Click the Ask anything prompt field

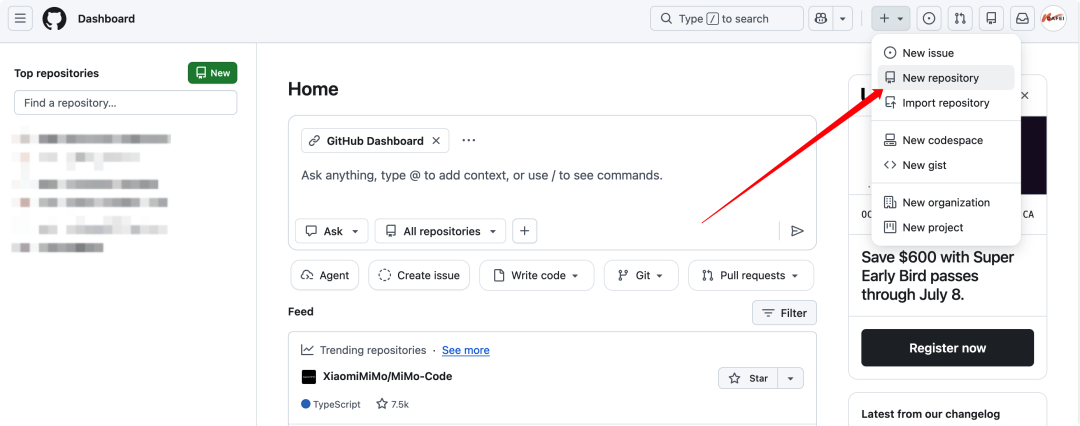pyautogui.click(x=552, y=176)
